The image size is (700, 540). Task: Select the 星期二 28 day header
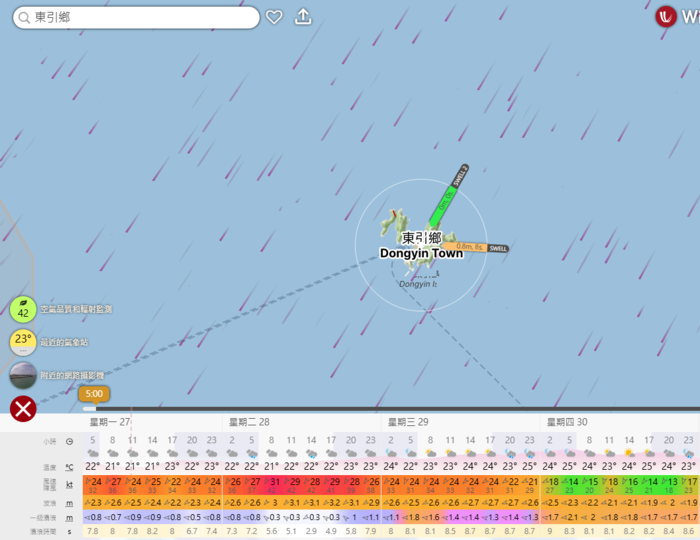tap(250, 422)
